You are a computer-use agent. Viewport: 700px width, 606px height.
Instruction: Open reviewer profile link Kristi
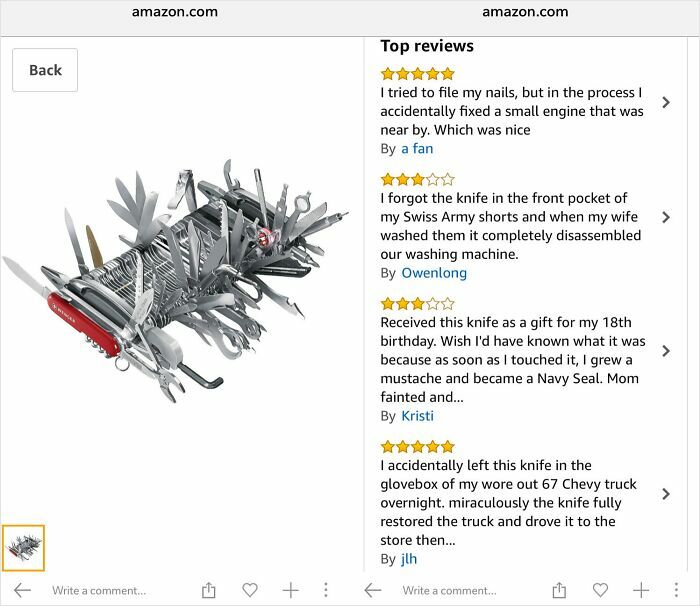point(417,416)
